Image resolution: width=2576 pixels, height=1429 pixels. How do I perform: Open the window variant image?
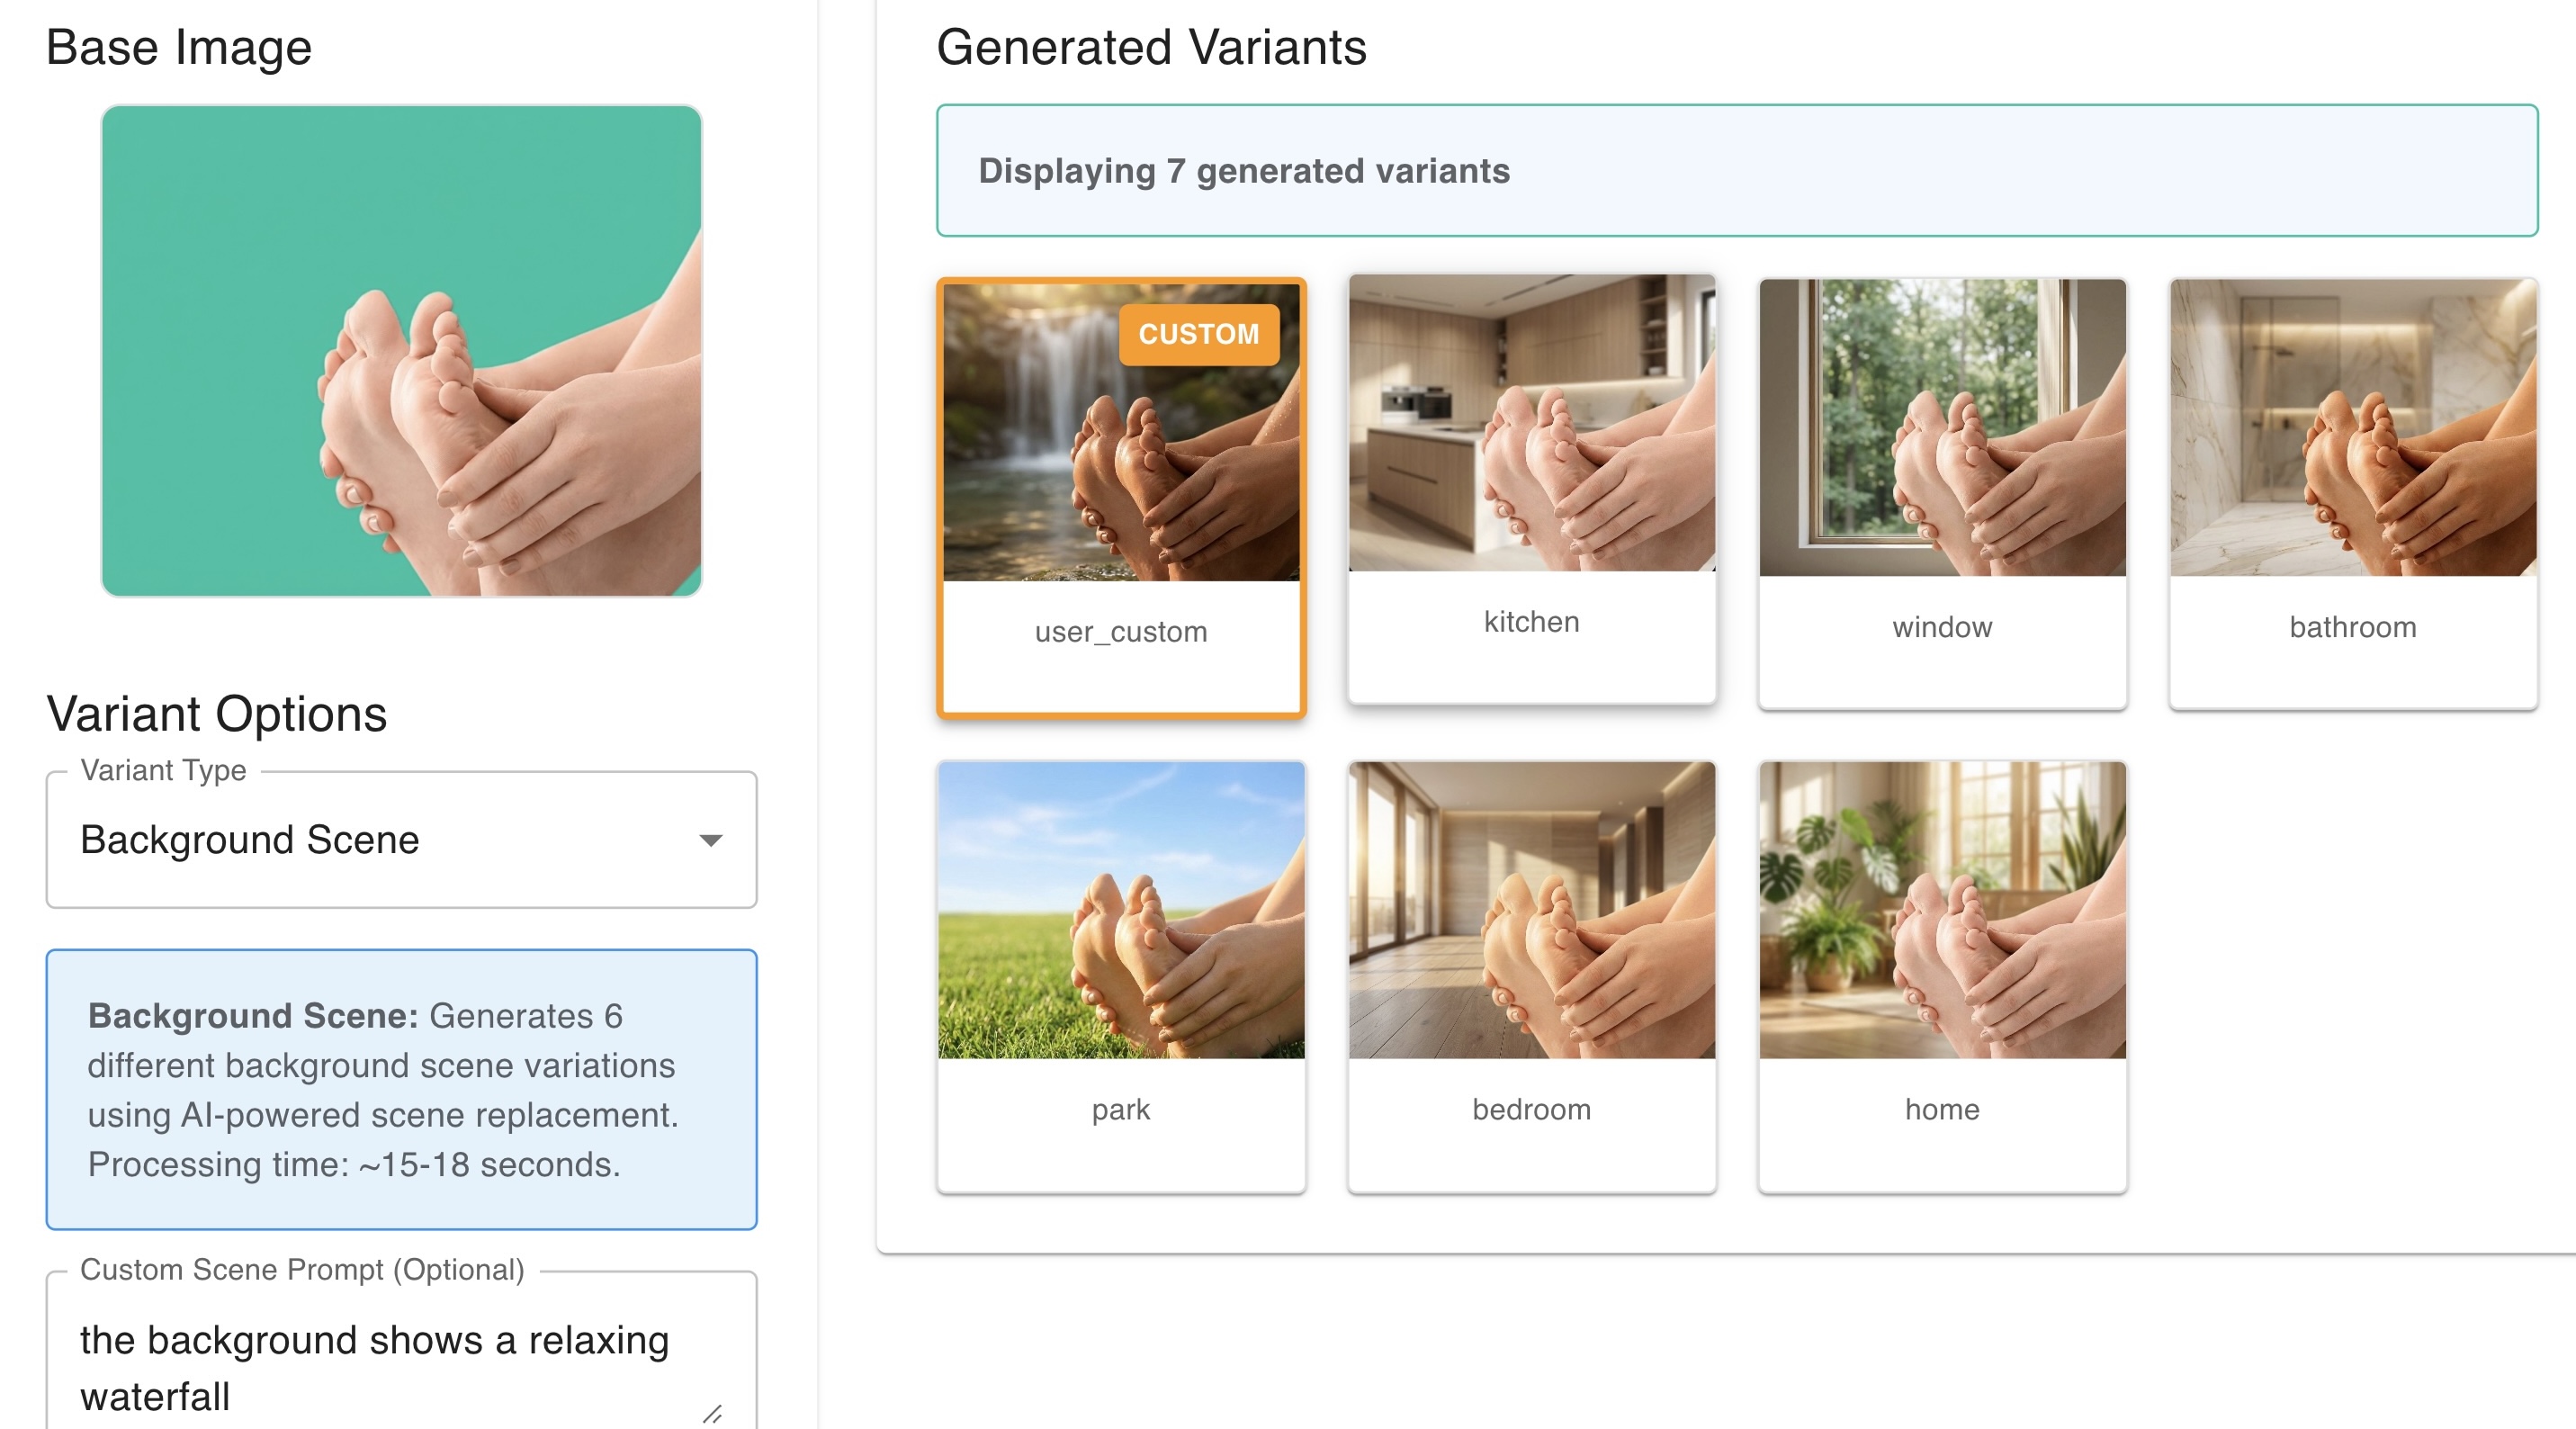(x=1942, y=428)
